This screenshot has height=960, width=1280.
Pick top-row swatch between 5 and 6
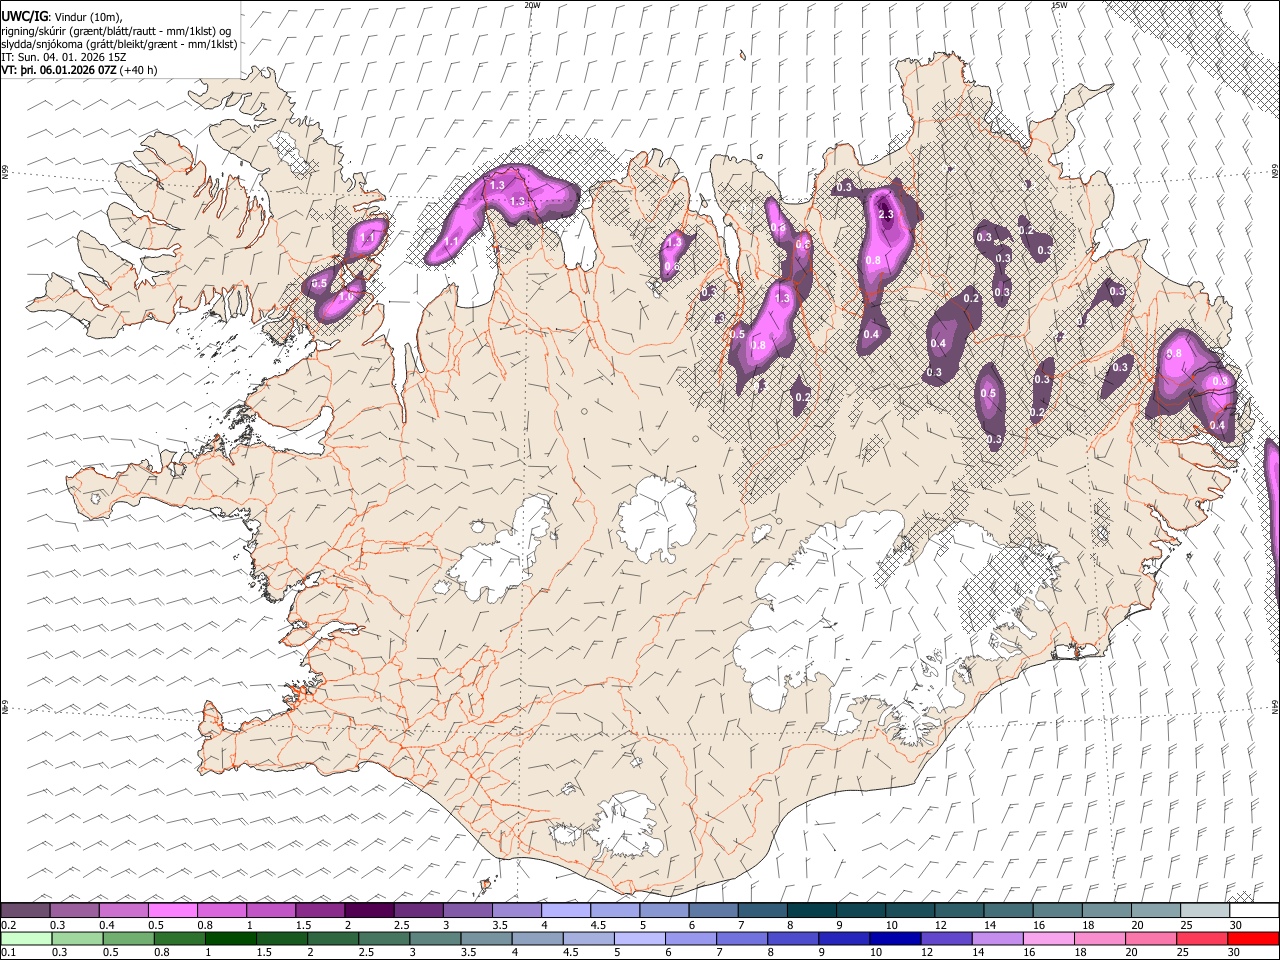(x=663, y=910)
